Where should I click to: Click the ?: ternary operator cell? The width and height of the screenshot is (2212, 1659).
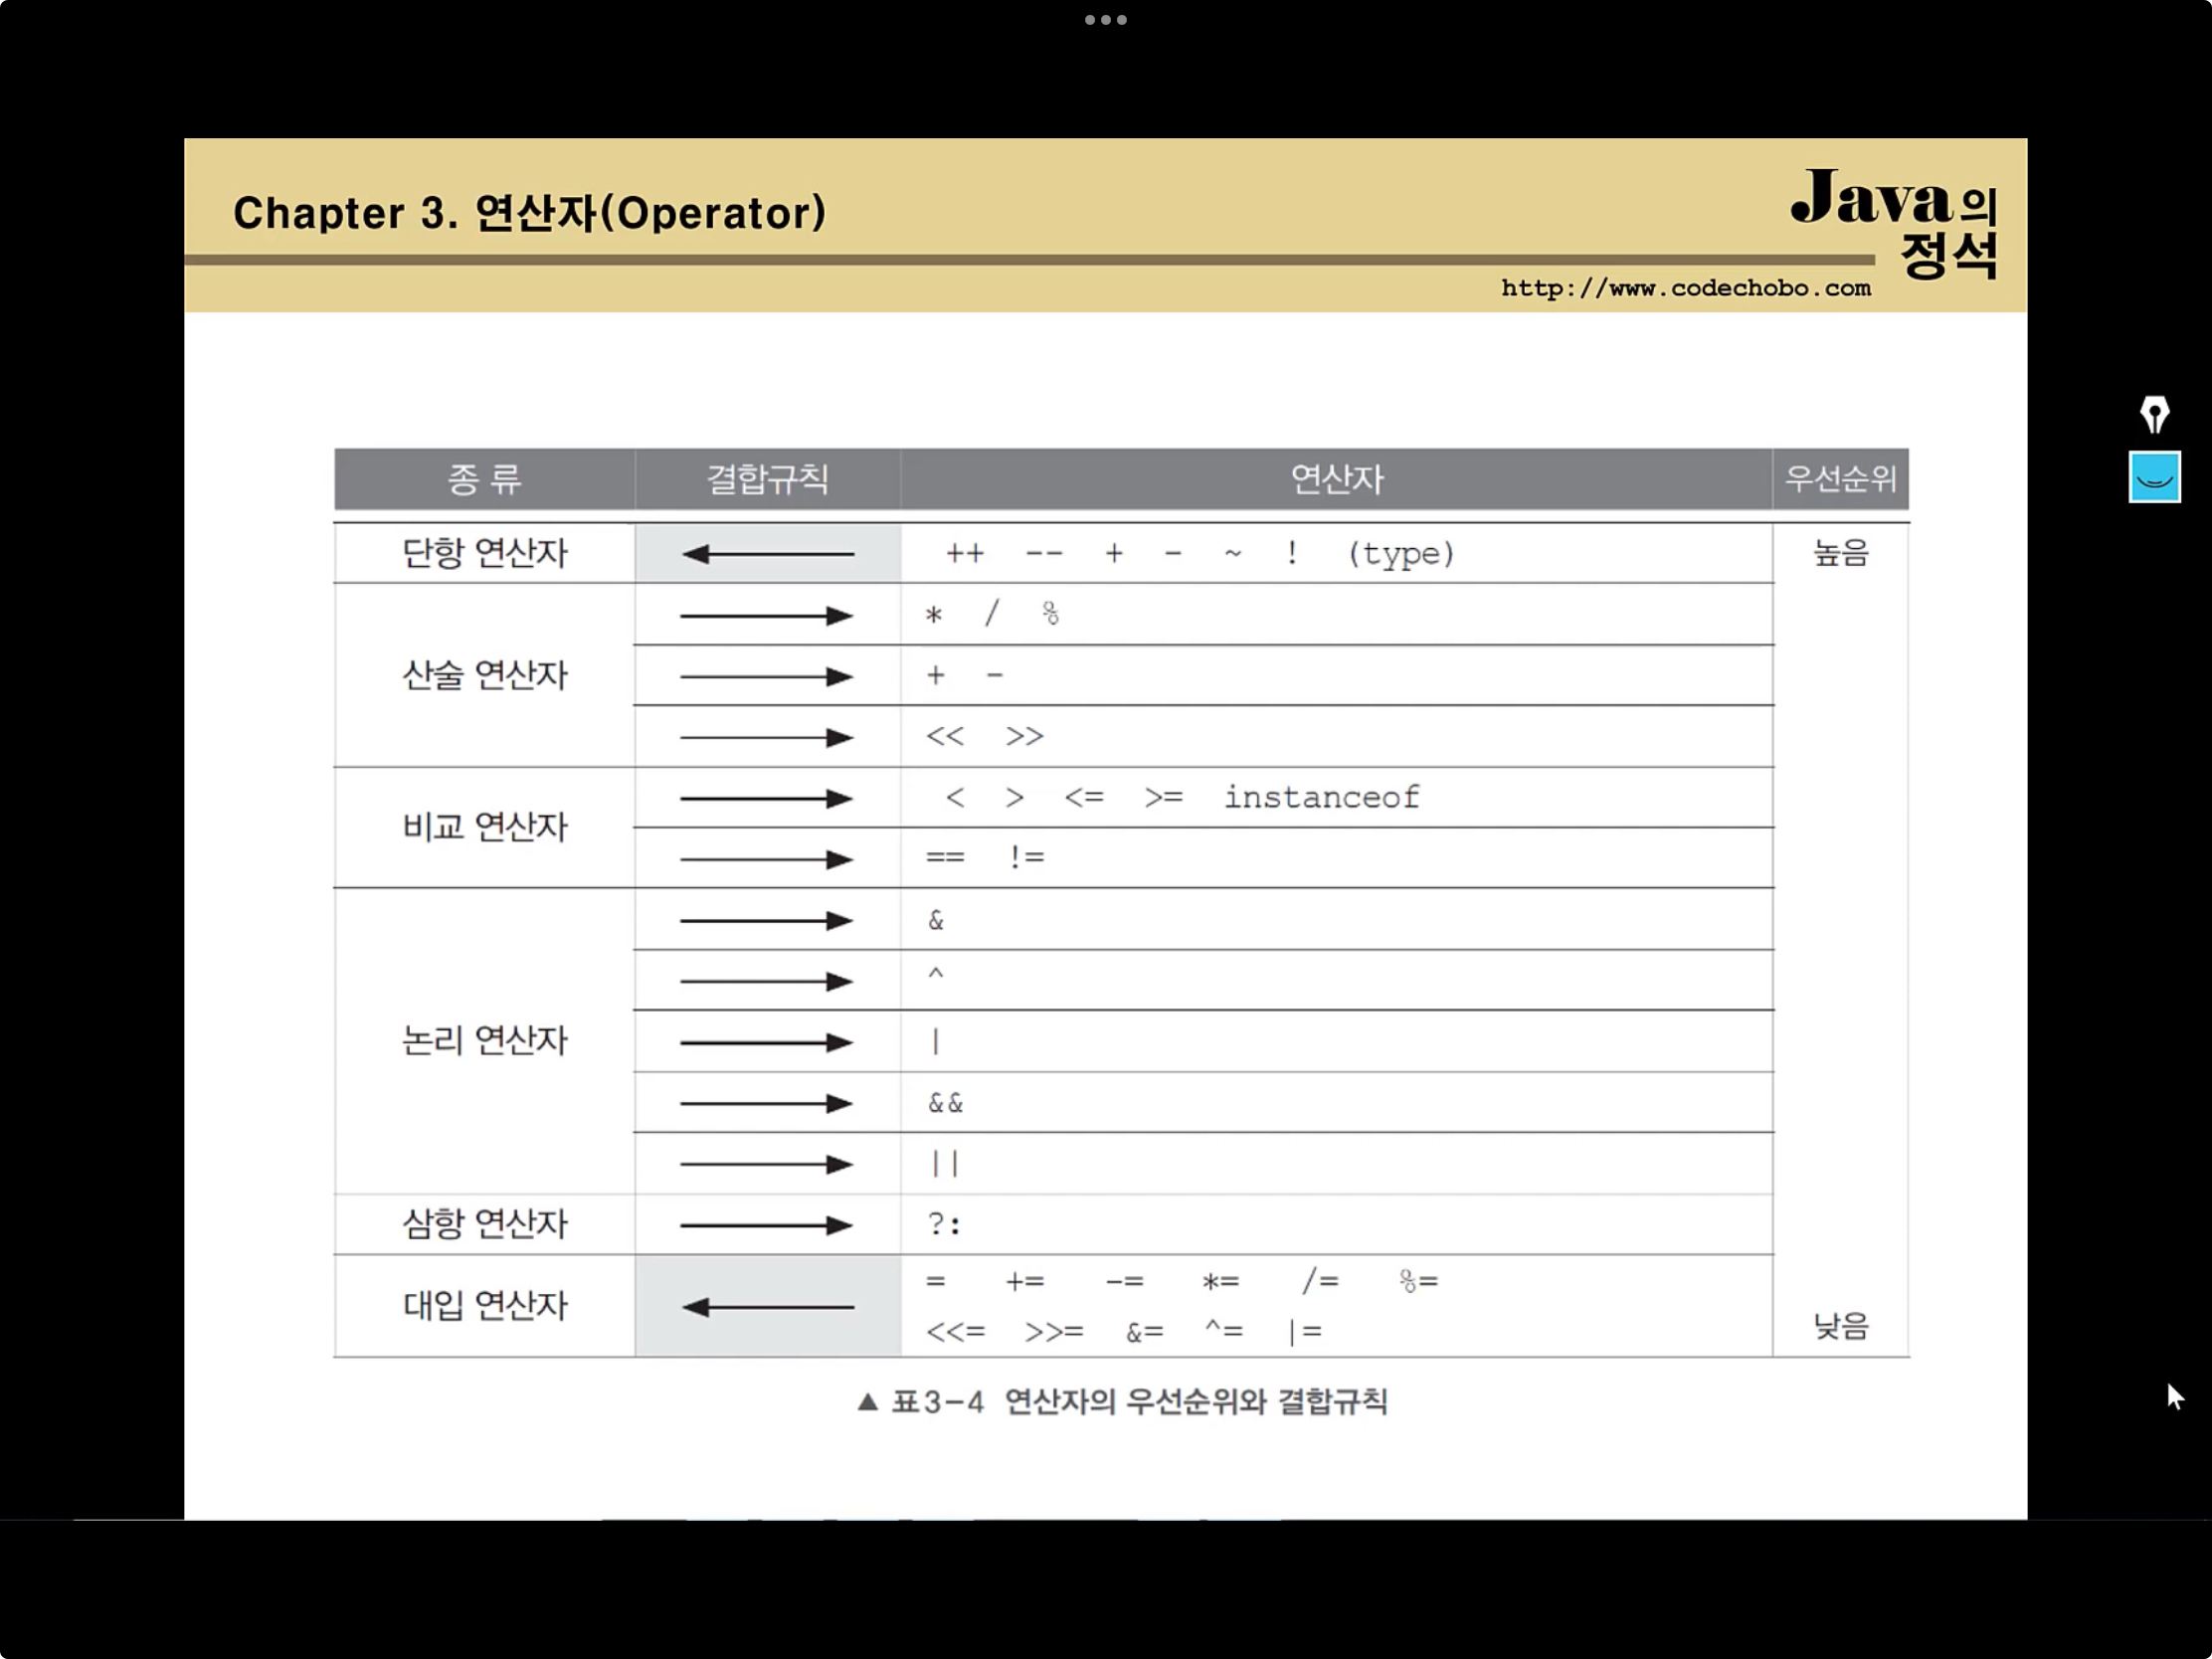(x=1337, y=1224)
